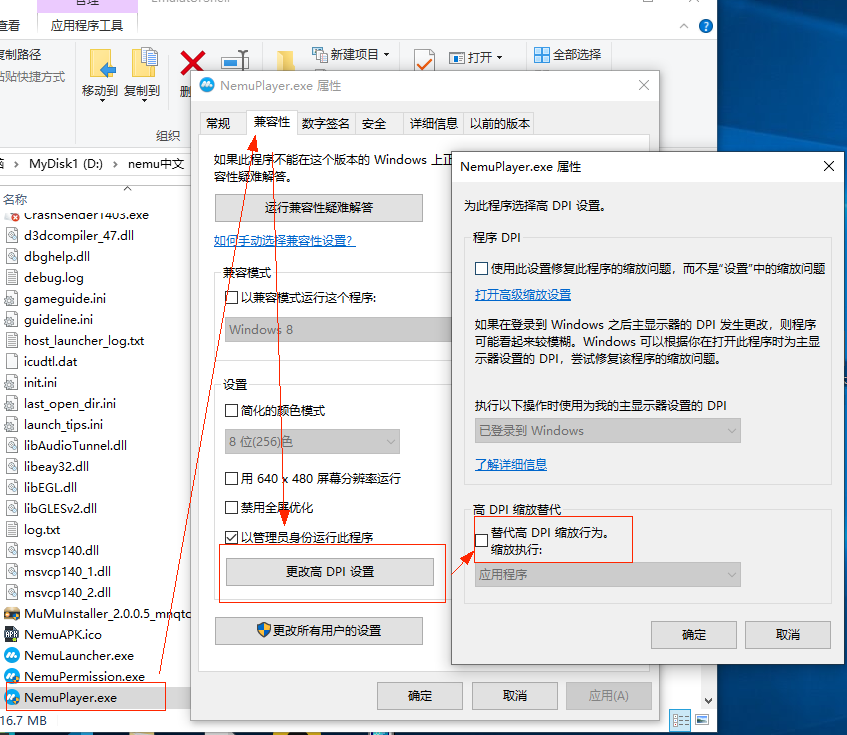The height and width of the screenshot is (735, 847).
Task: Click the 应用(A) button
Action: click(609, 696)
